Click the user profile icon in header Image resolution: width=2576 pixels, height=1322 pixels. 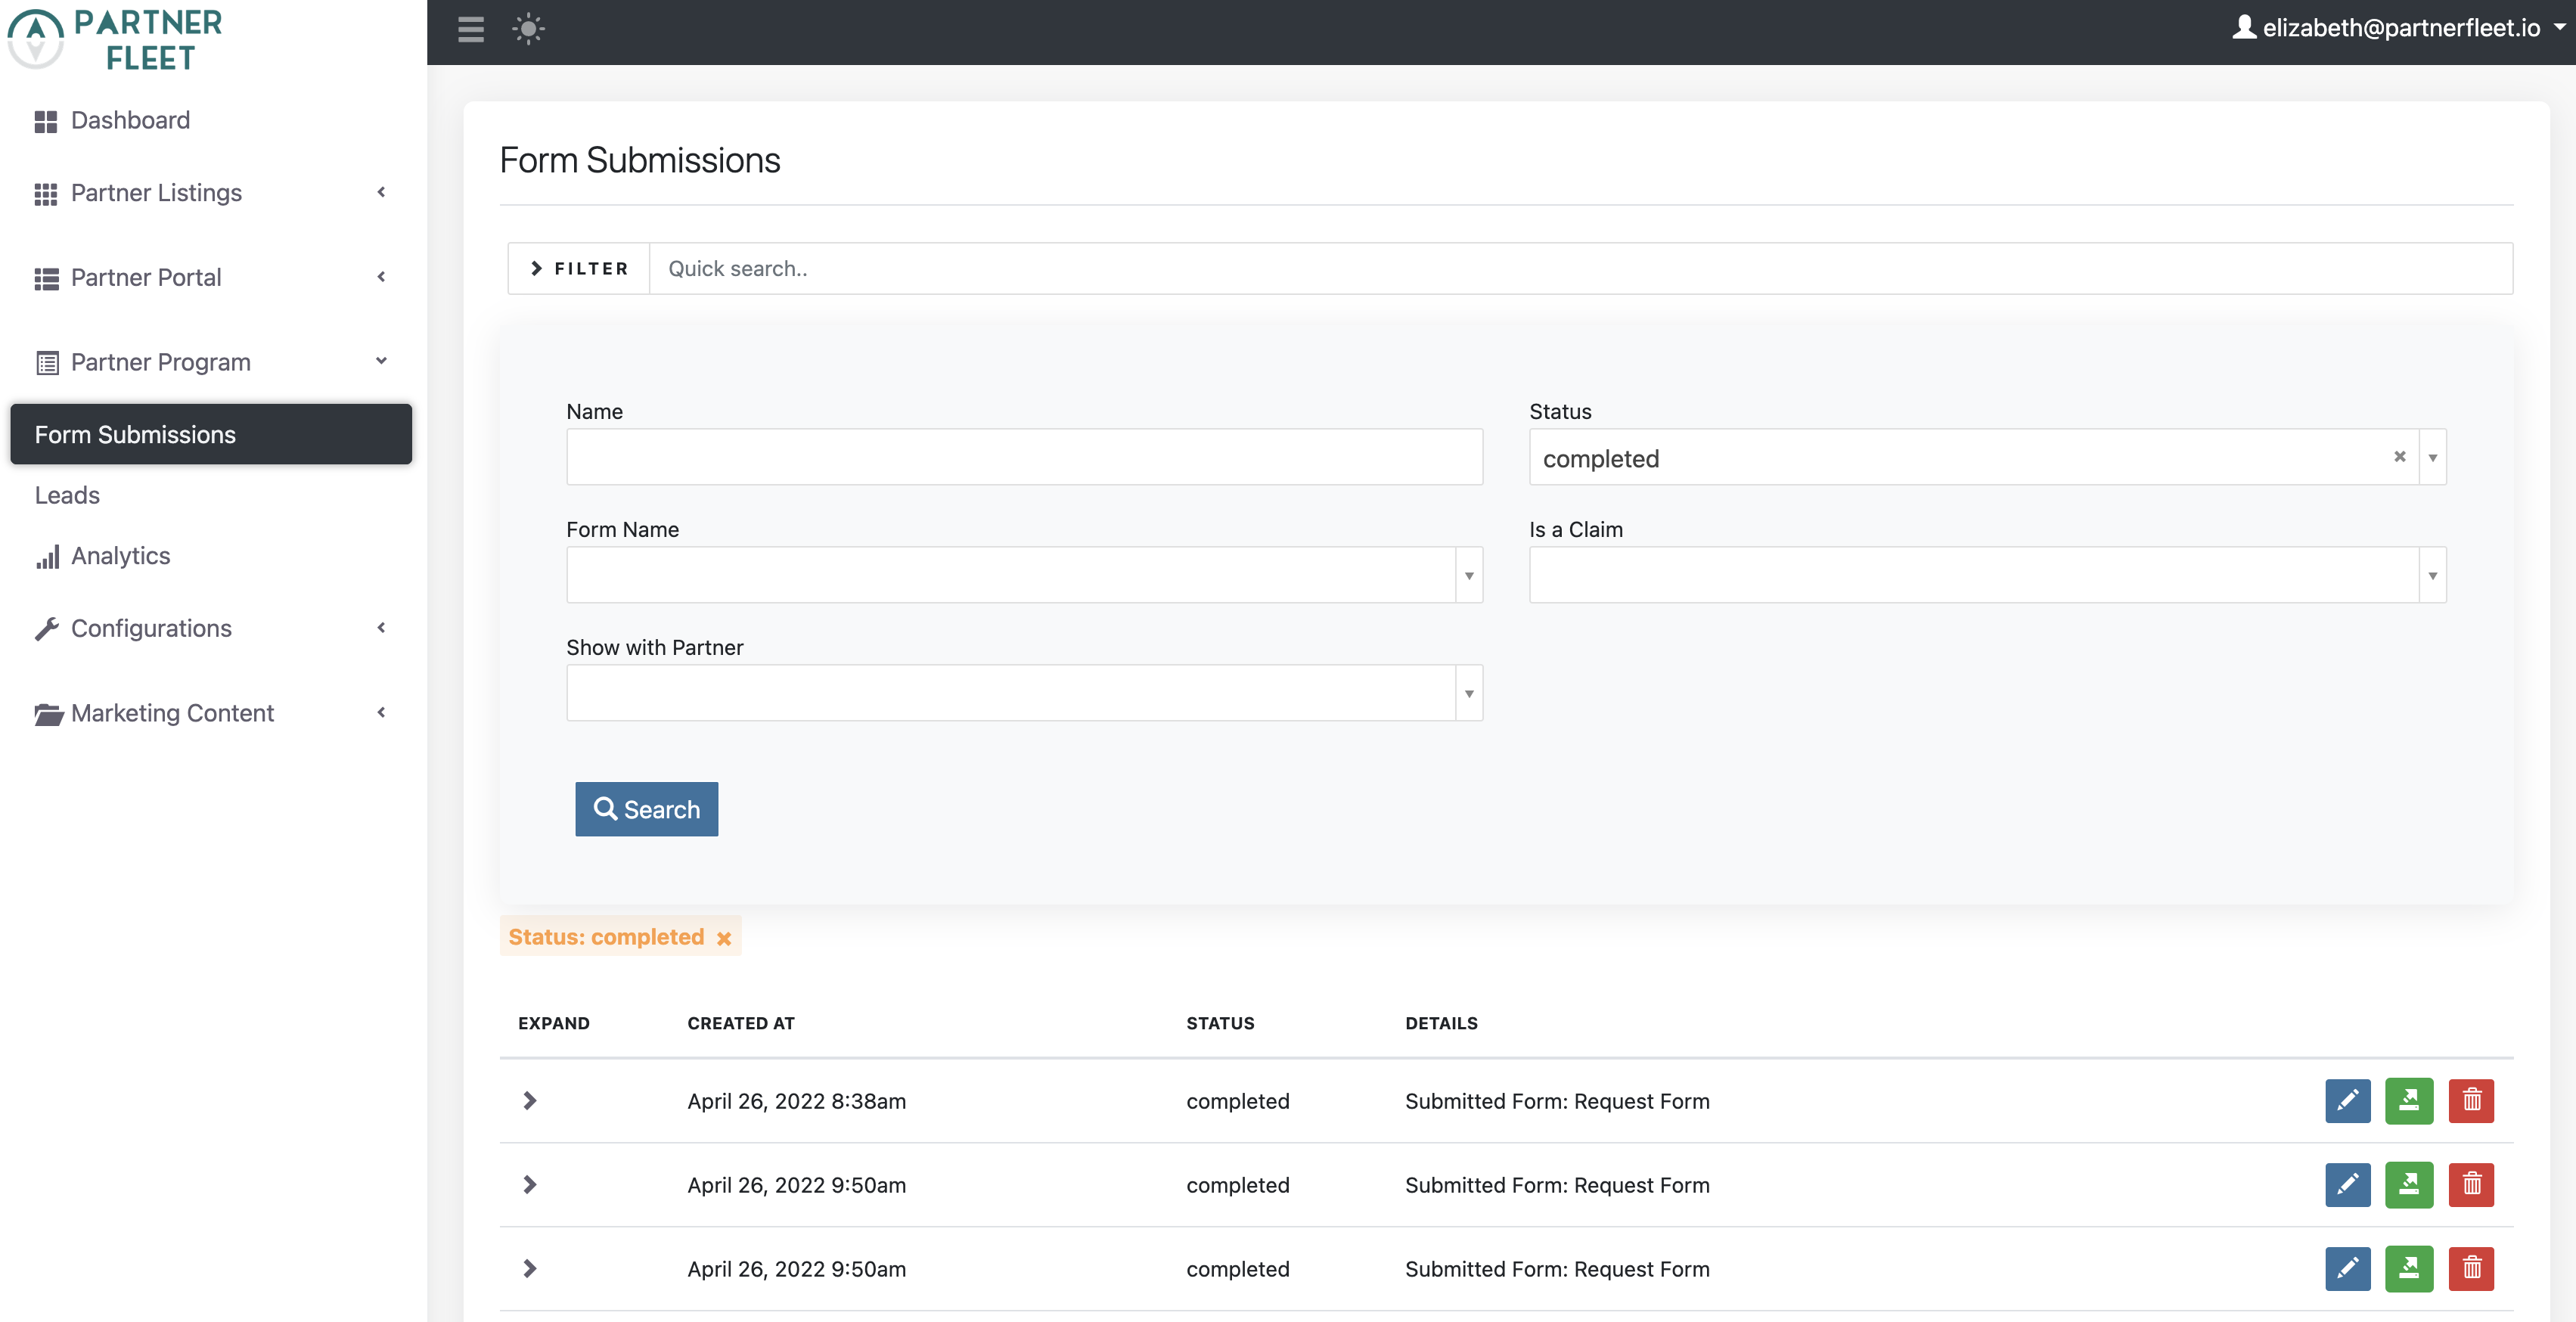click(x=2244, y=27)
